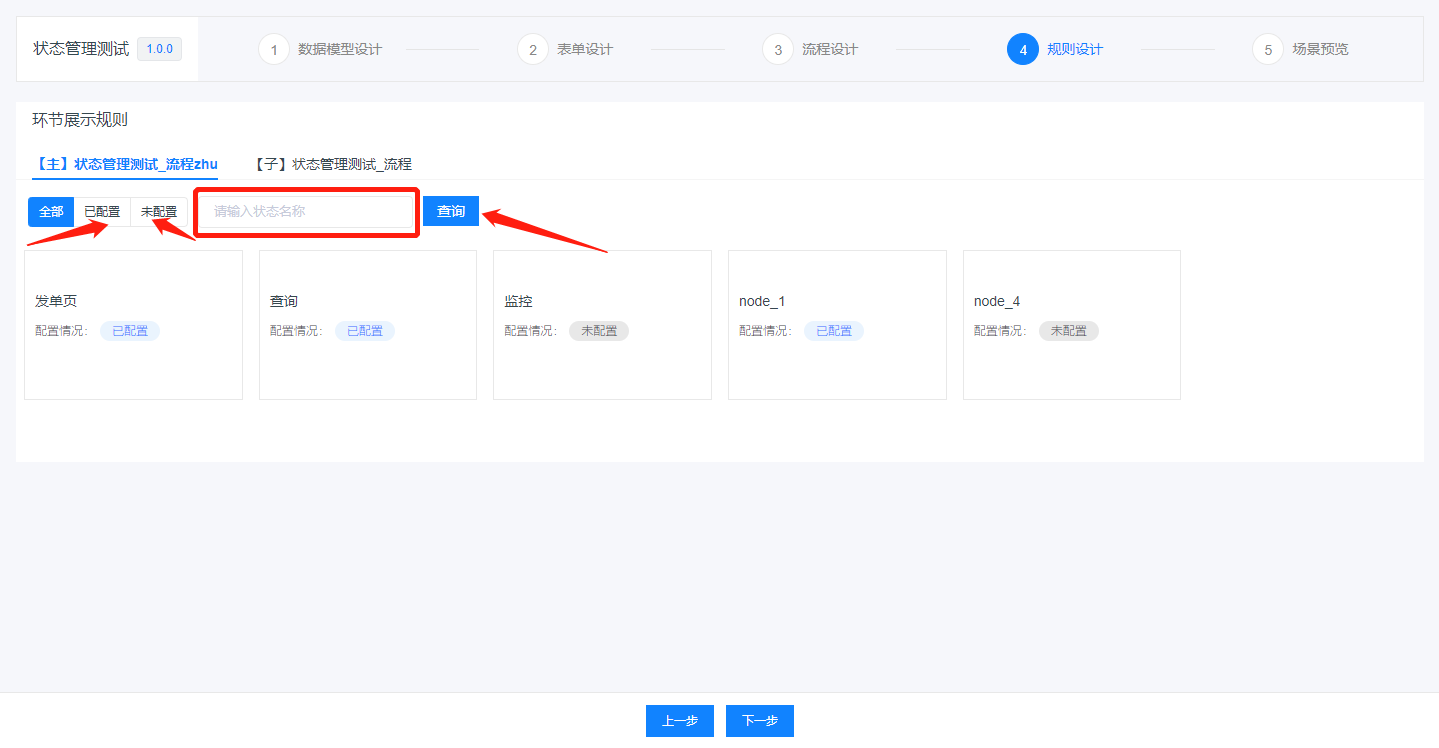1439x748 pixels.
Task: Click 未配置 tag on 监控 card
Action: coord(599,331)
